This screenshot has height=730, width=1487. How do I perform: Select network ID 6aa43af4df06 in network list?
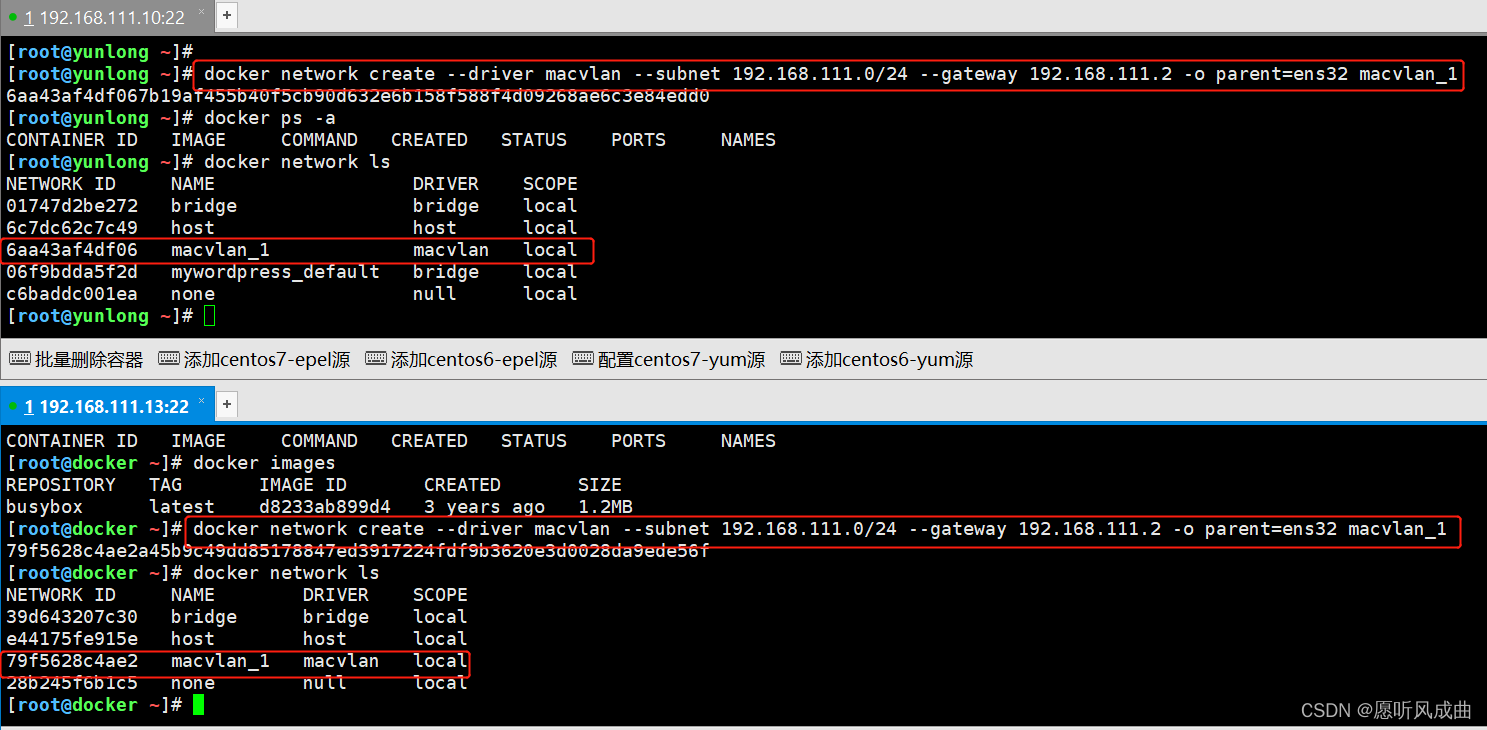72,250
